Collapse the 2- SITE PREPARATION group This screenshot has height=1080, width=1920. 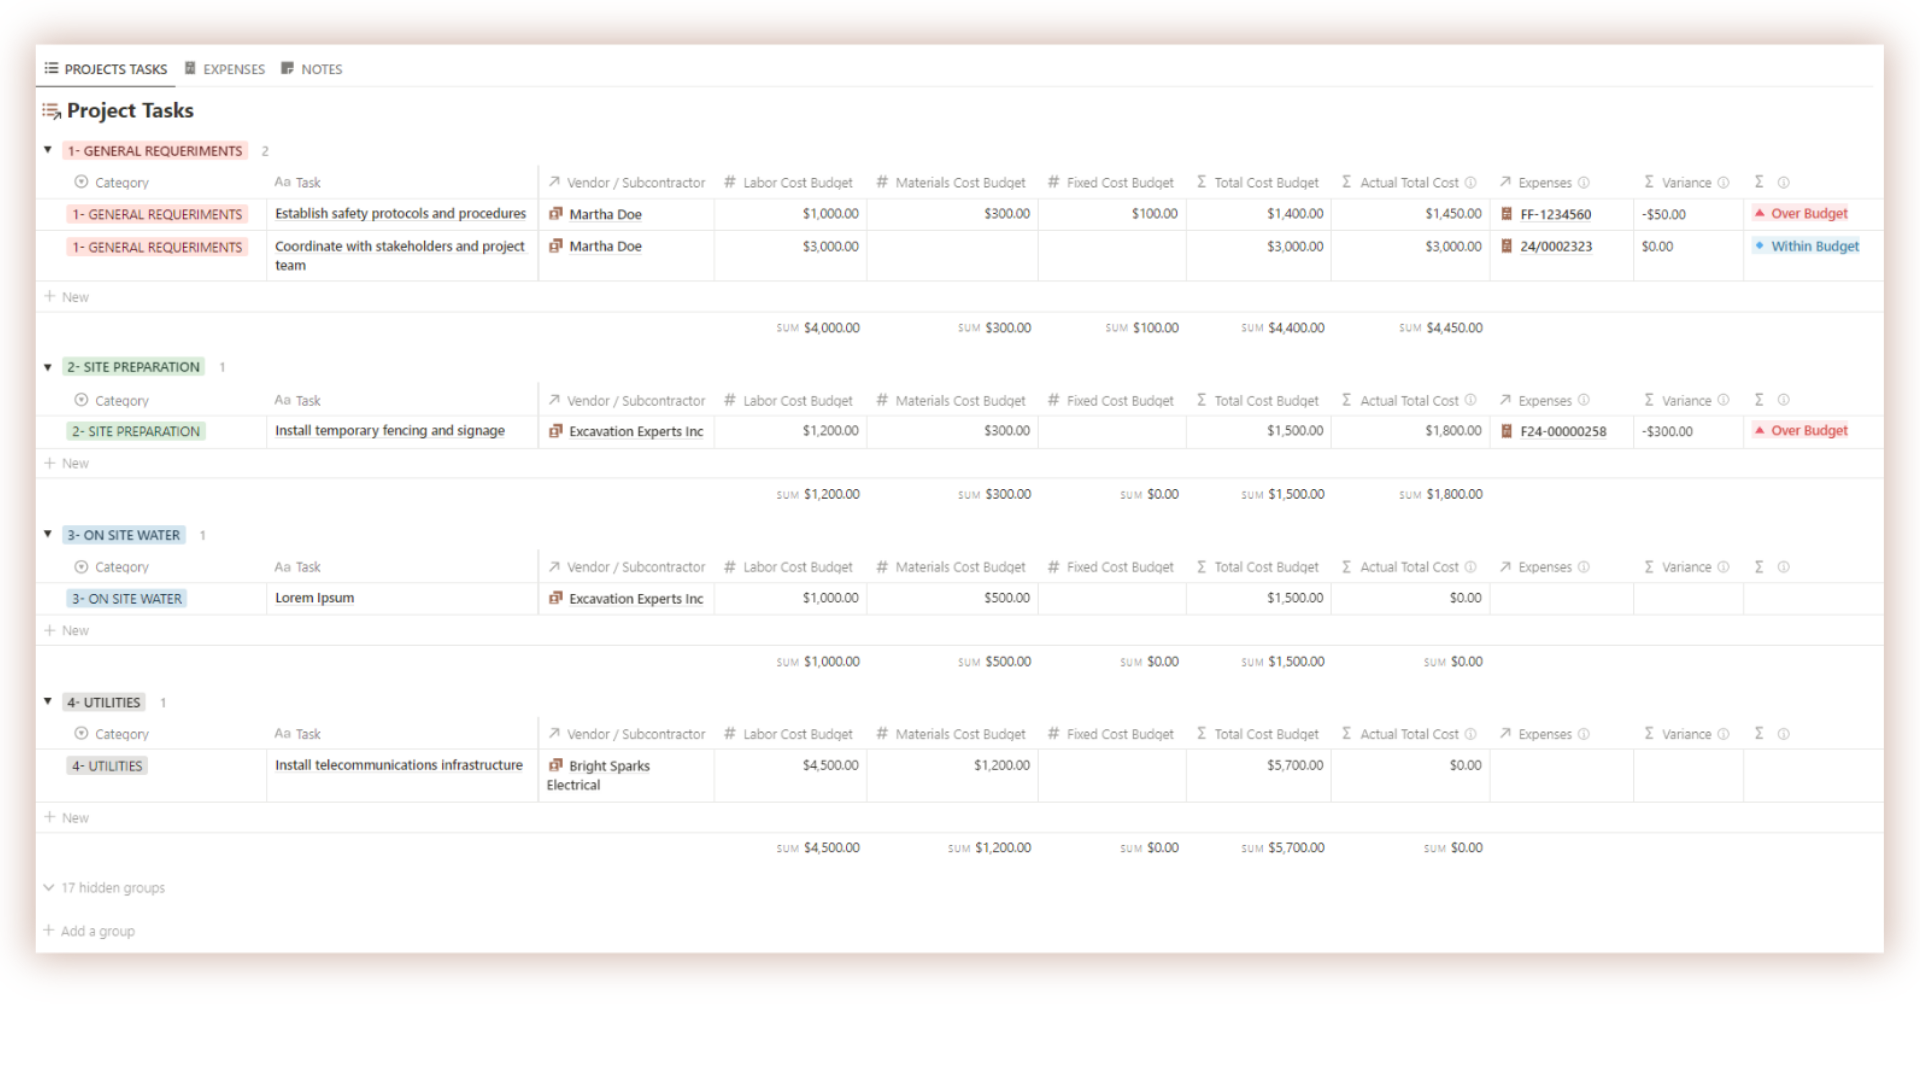(47, 367)
